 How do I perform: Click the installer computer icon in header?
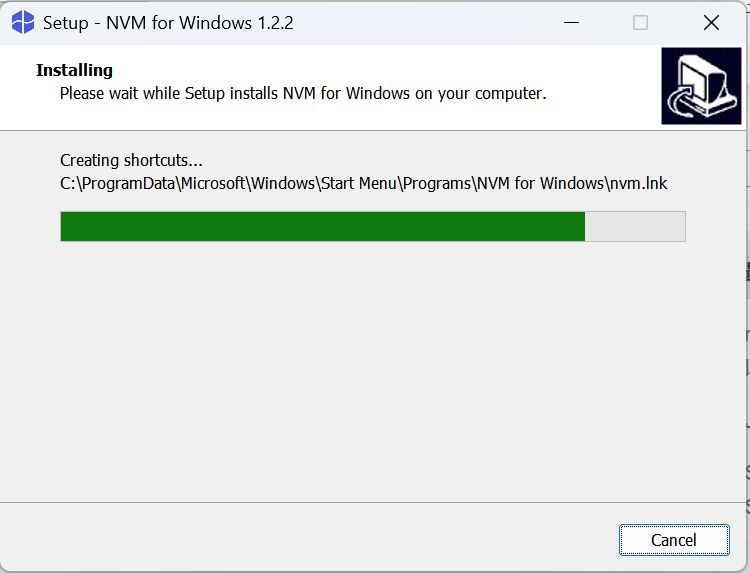click(x=701, y=86)
